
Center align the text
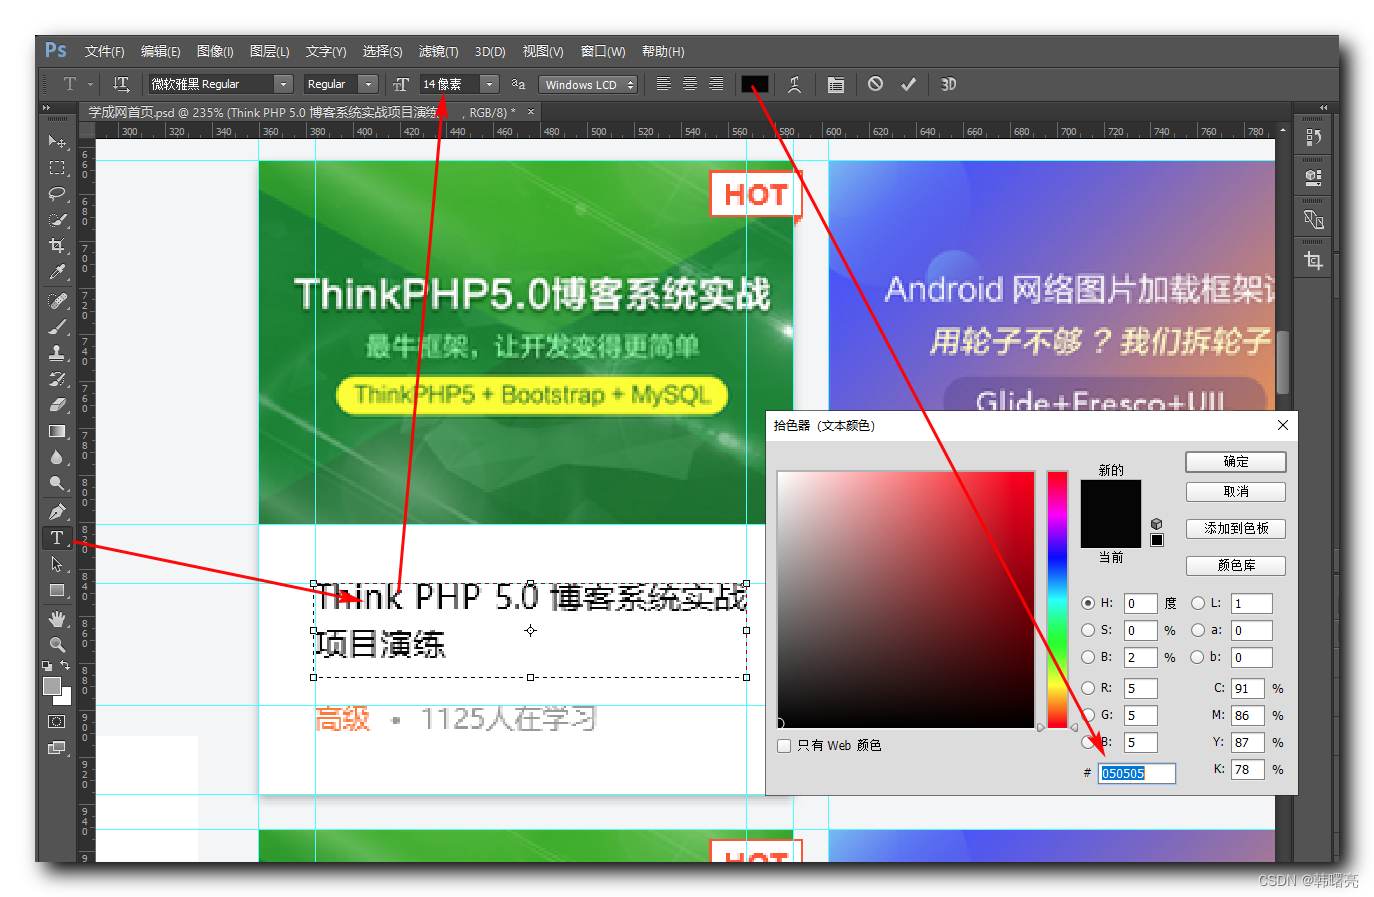point(690,84)
